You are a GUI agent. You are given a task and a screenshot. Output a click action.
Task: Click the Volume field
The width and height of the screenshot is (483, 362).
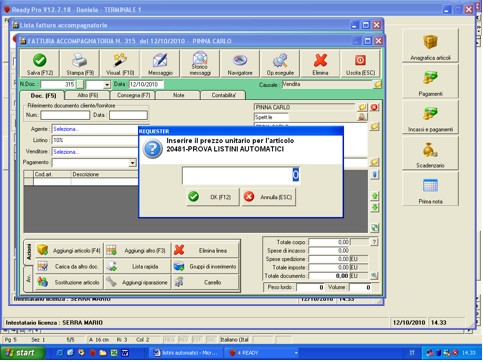(360, 287)
